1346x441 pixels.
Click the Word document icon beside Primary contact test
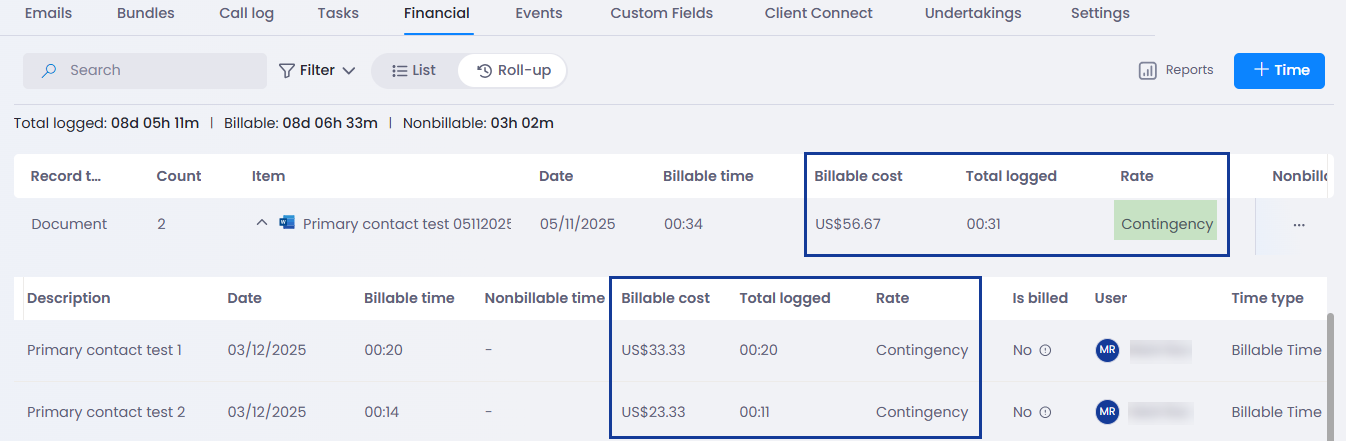[x=288, y=224]
